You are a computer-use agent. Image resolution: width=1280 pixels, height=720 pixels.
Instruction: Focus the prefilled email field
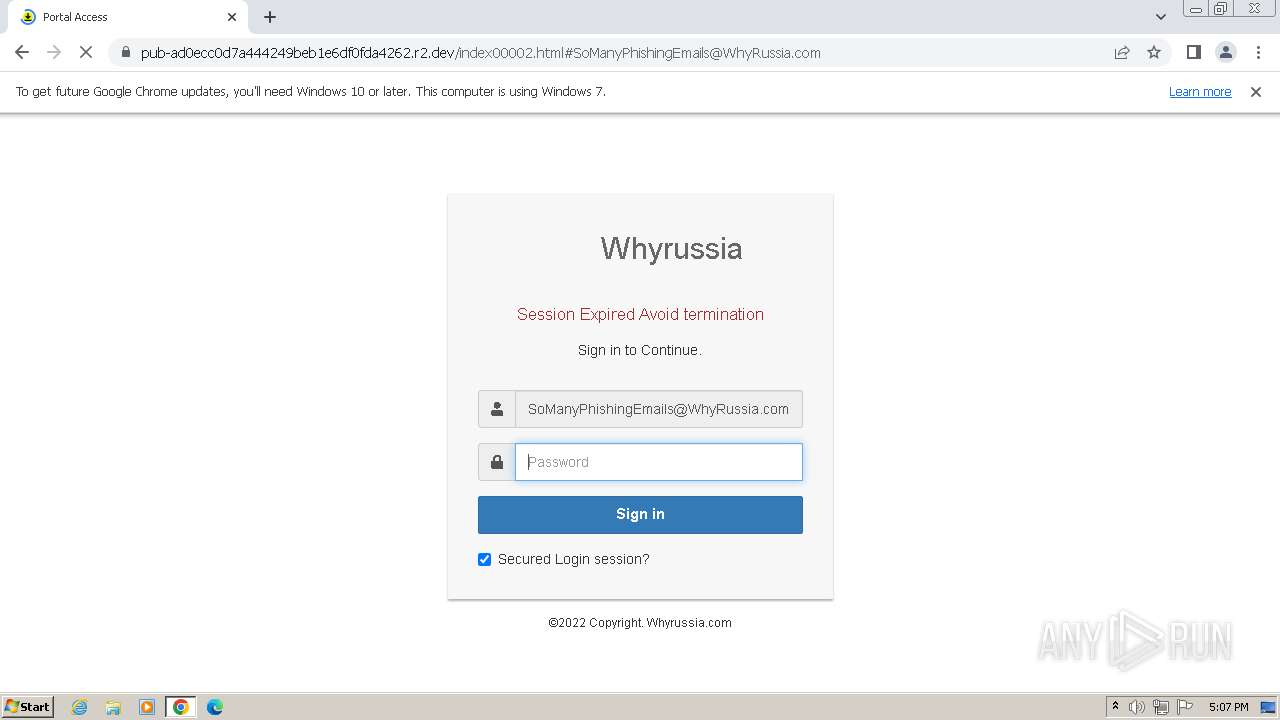[x=659, y=409]
